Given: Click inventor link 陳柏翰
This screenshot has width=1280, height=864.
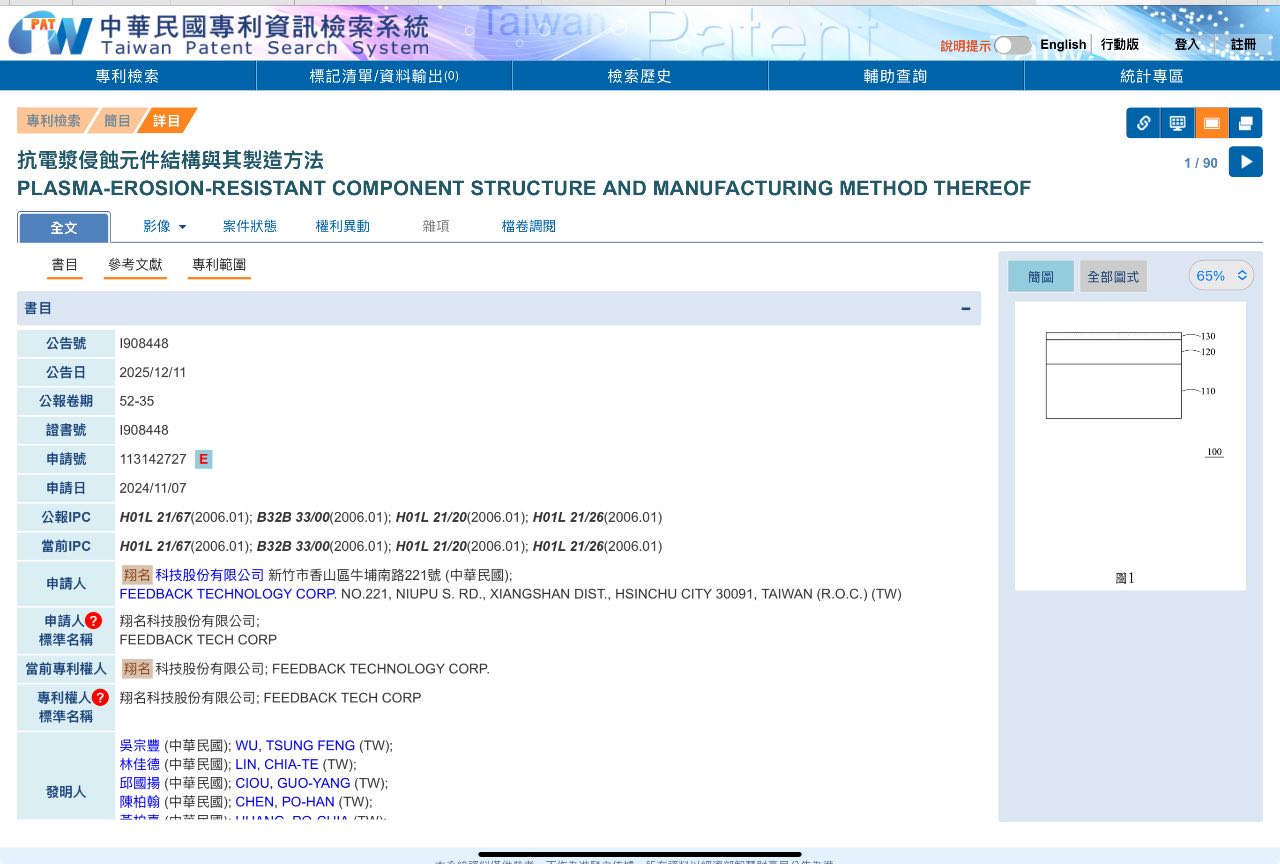Looking at the screenshot, I should [x=140, y=802].
